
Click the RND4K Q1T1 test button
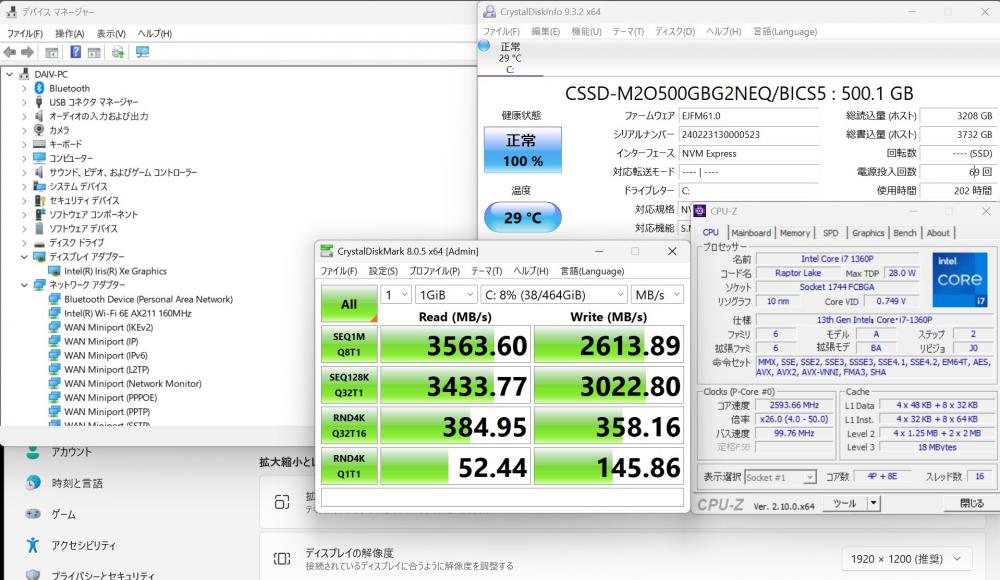349,466
